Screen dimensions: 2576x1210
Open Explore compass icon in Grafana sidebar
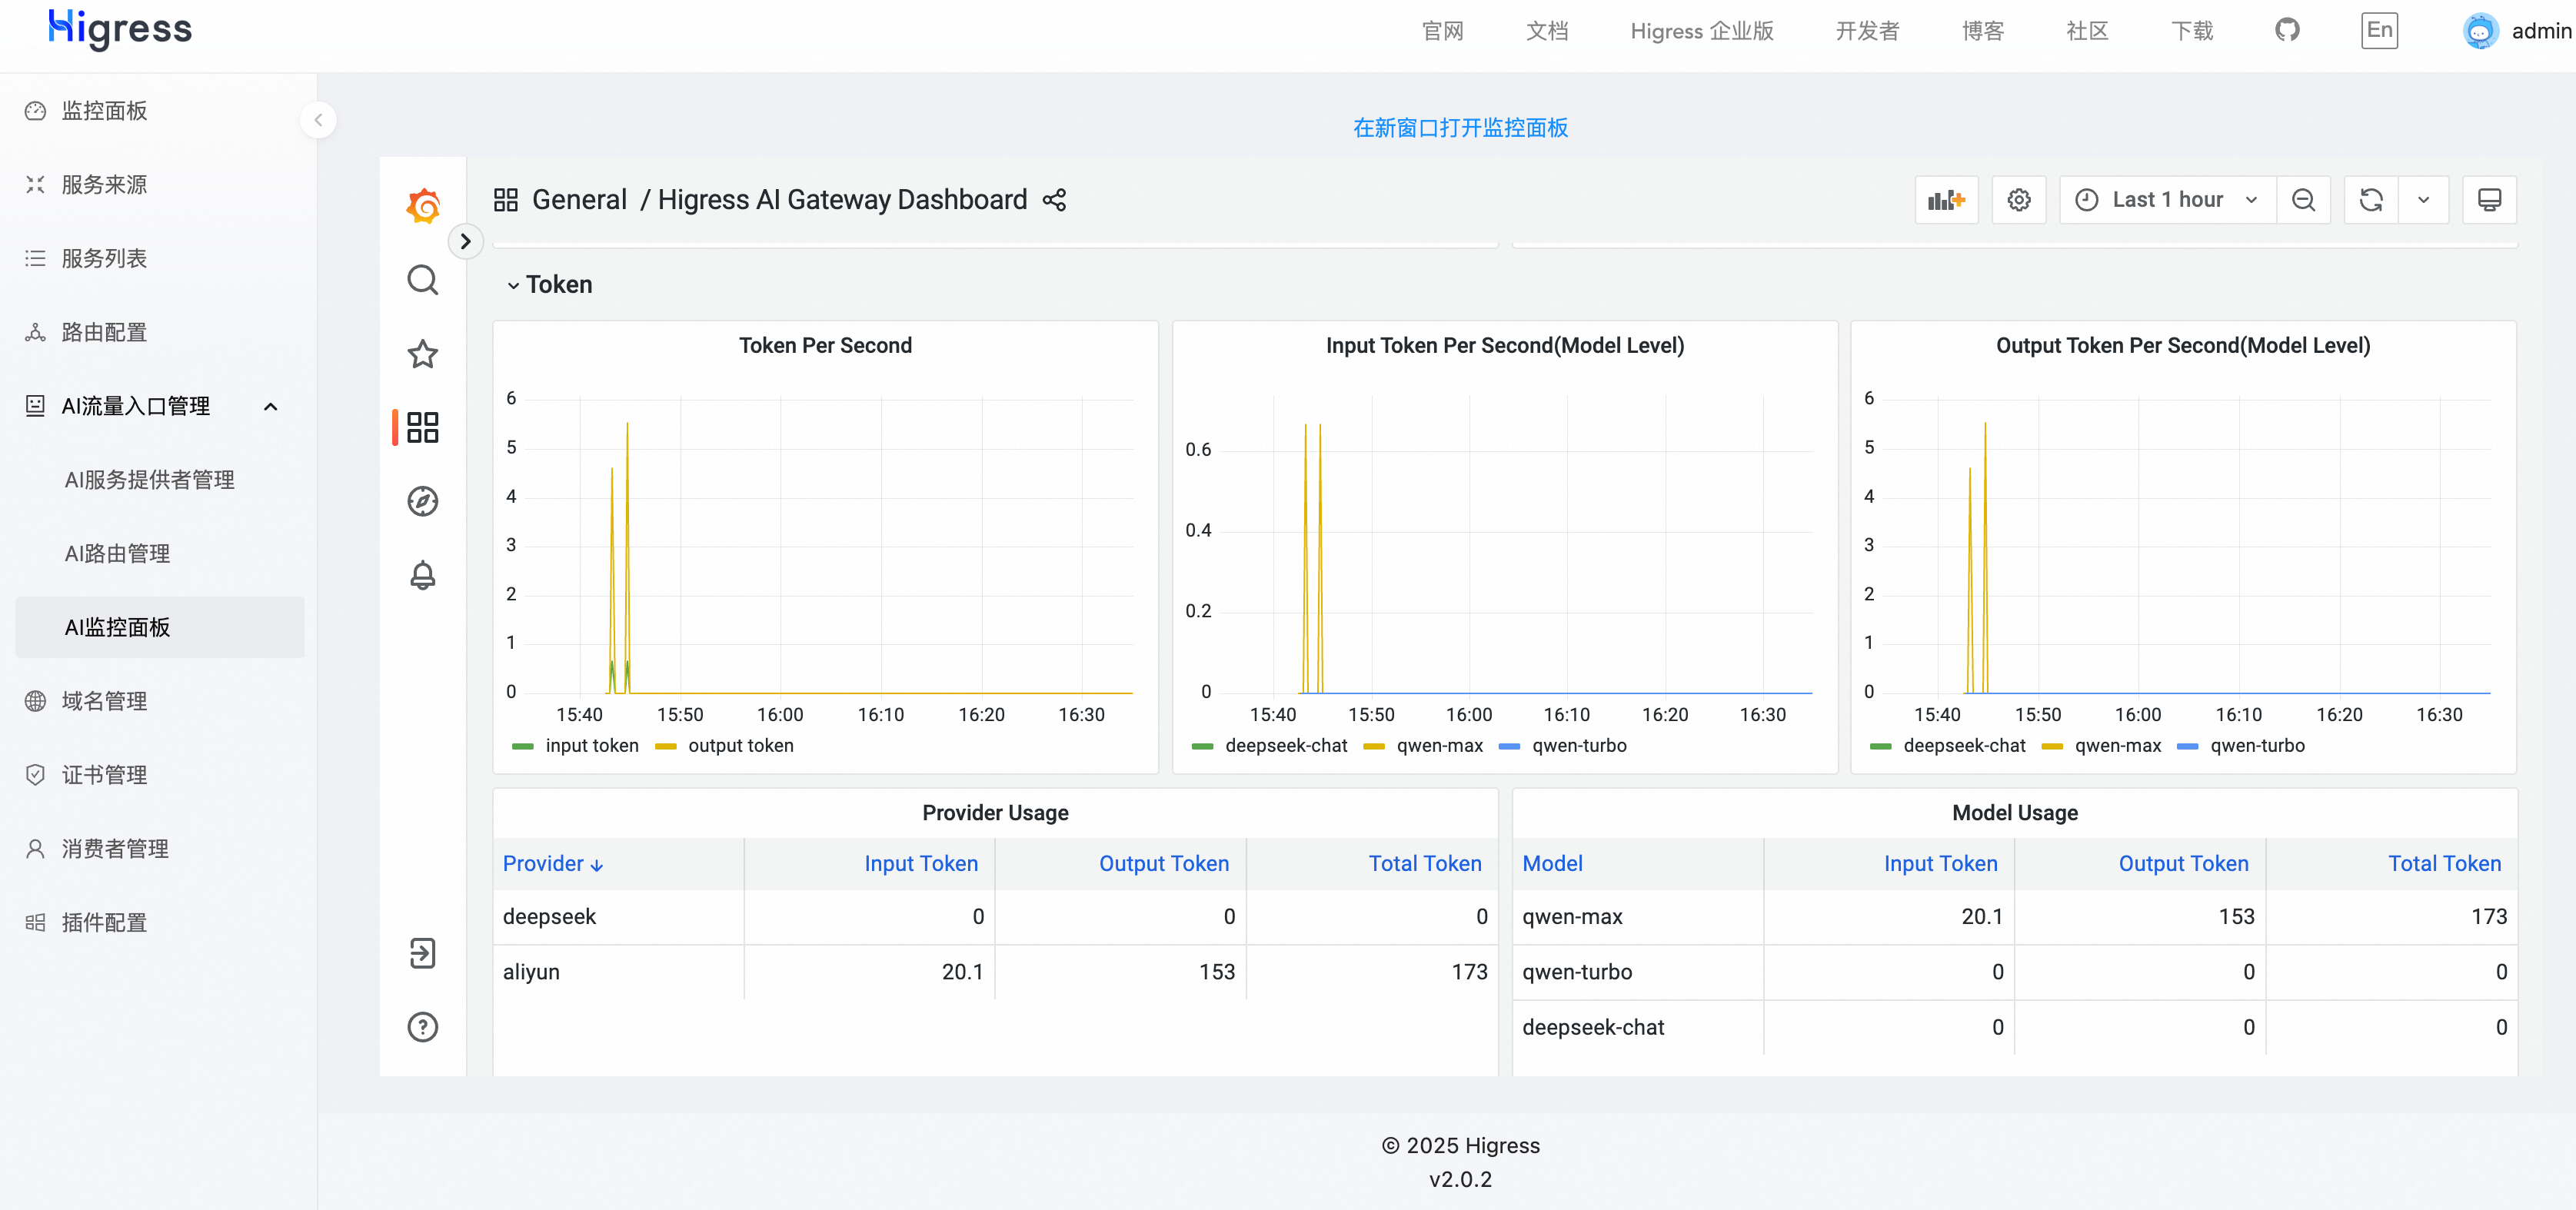(423, 501)
